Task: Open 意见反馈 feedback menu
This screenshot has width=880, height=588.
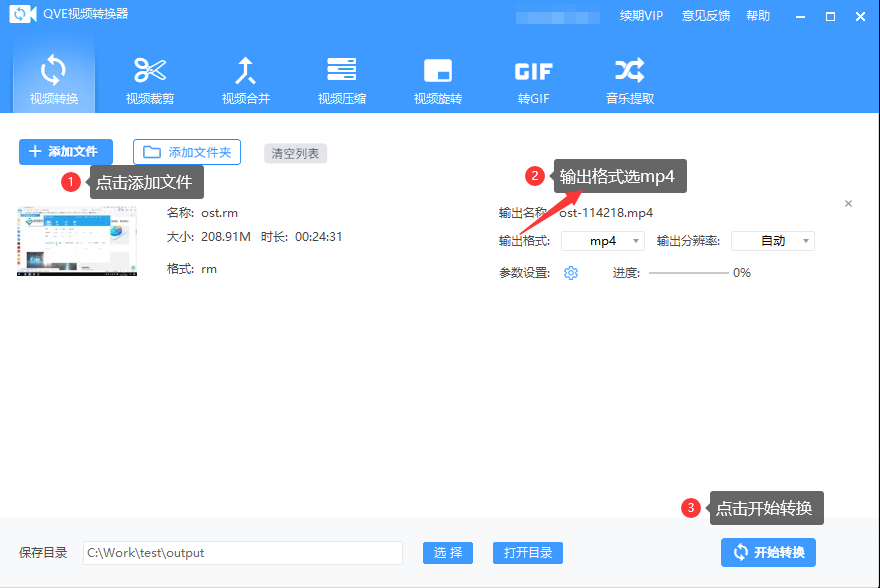Action: tap(705, 16)
